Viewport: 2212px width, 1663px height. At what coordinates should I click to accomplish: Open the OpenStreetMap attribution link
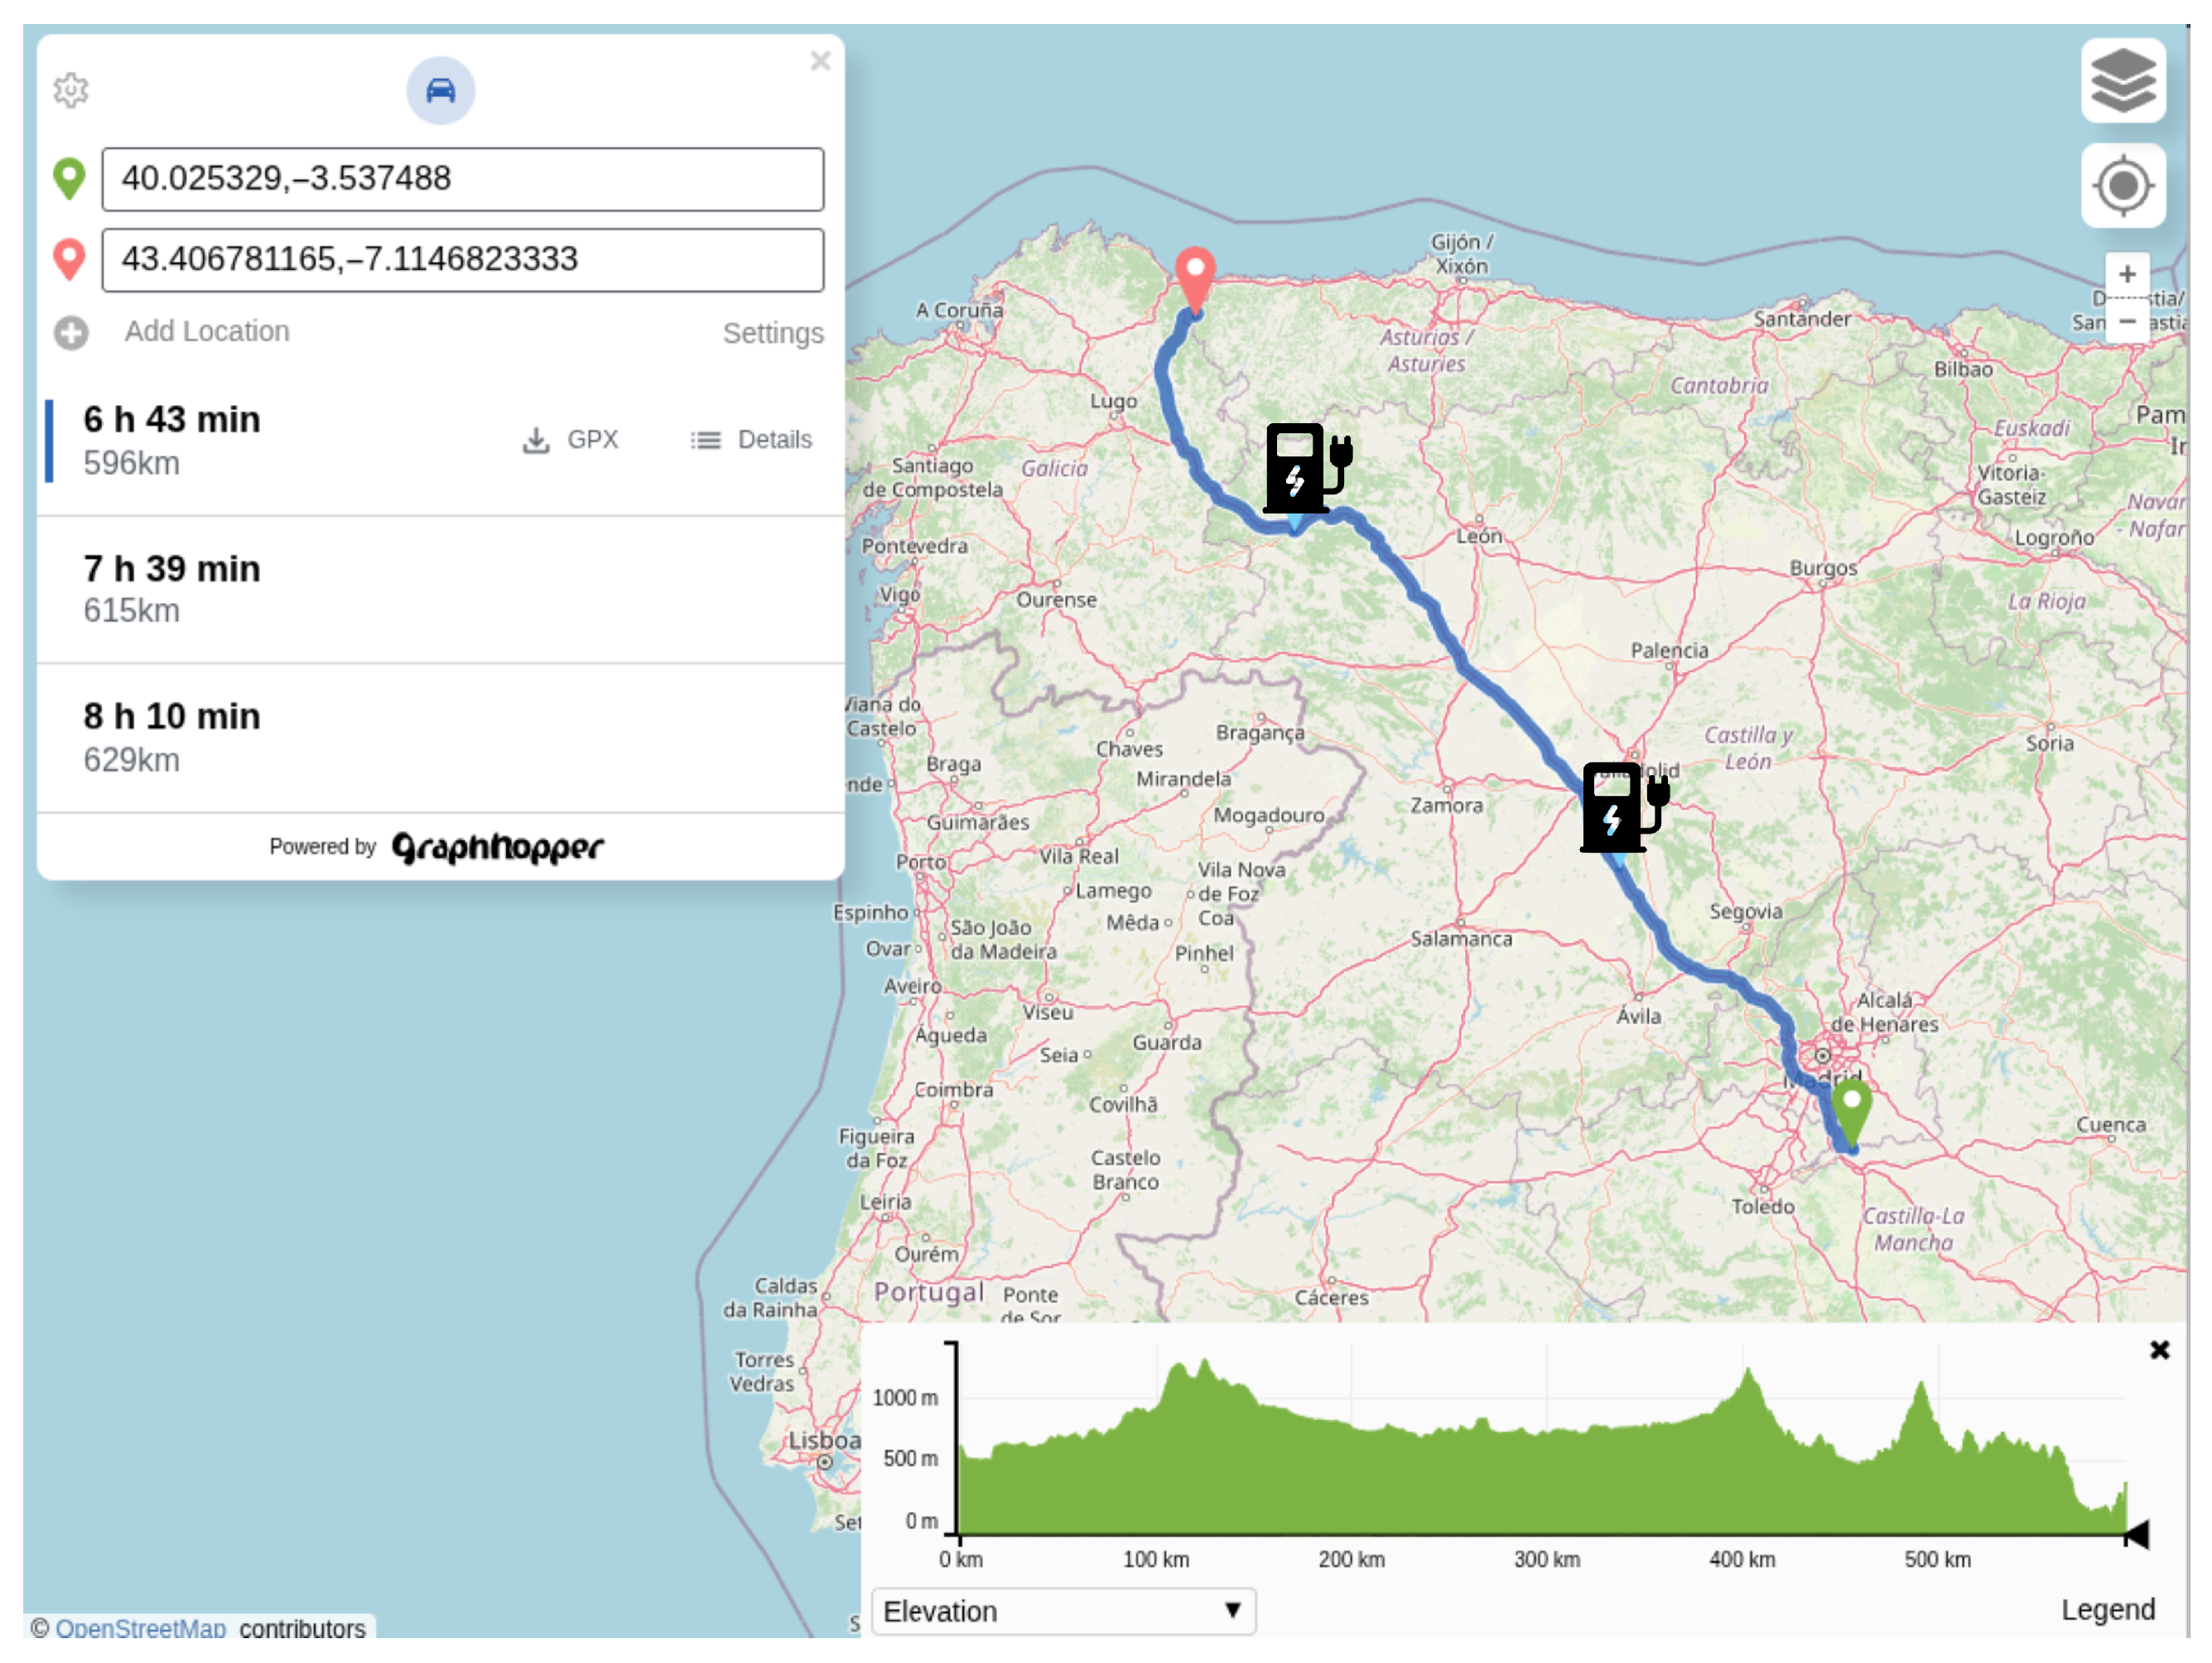[140, 1628]
